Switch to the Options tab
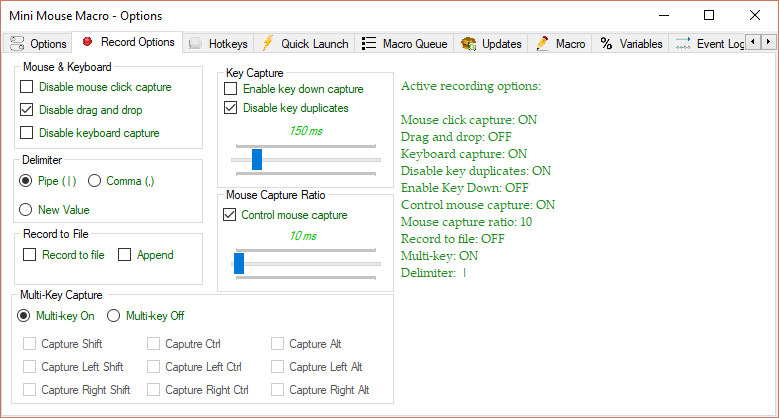Viewport: 779px width, 418px height. pyautogui.click(x=38, y=44)
